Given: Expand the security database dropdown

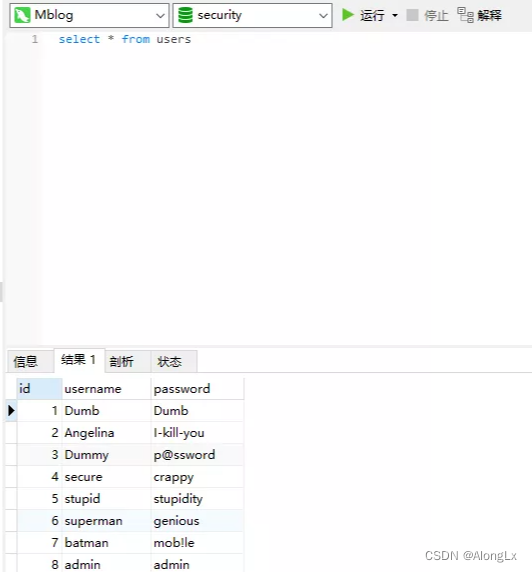Looking at the screenshot, I should coord(323,16).
